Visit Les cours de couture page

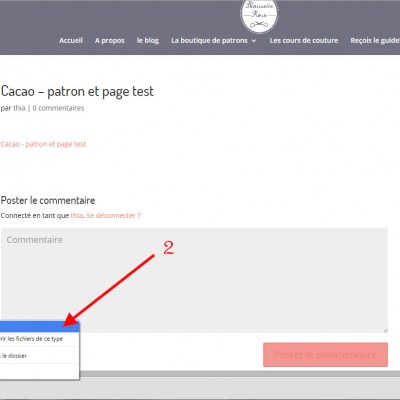coord(304,40)
